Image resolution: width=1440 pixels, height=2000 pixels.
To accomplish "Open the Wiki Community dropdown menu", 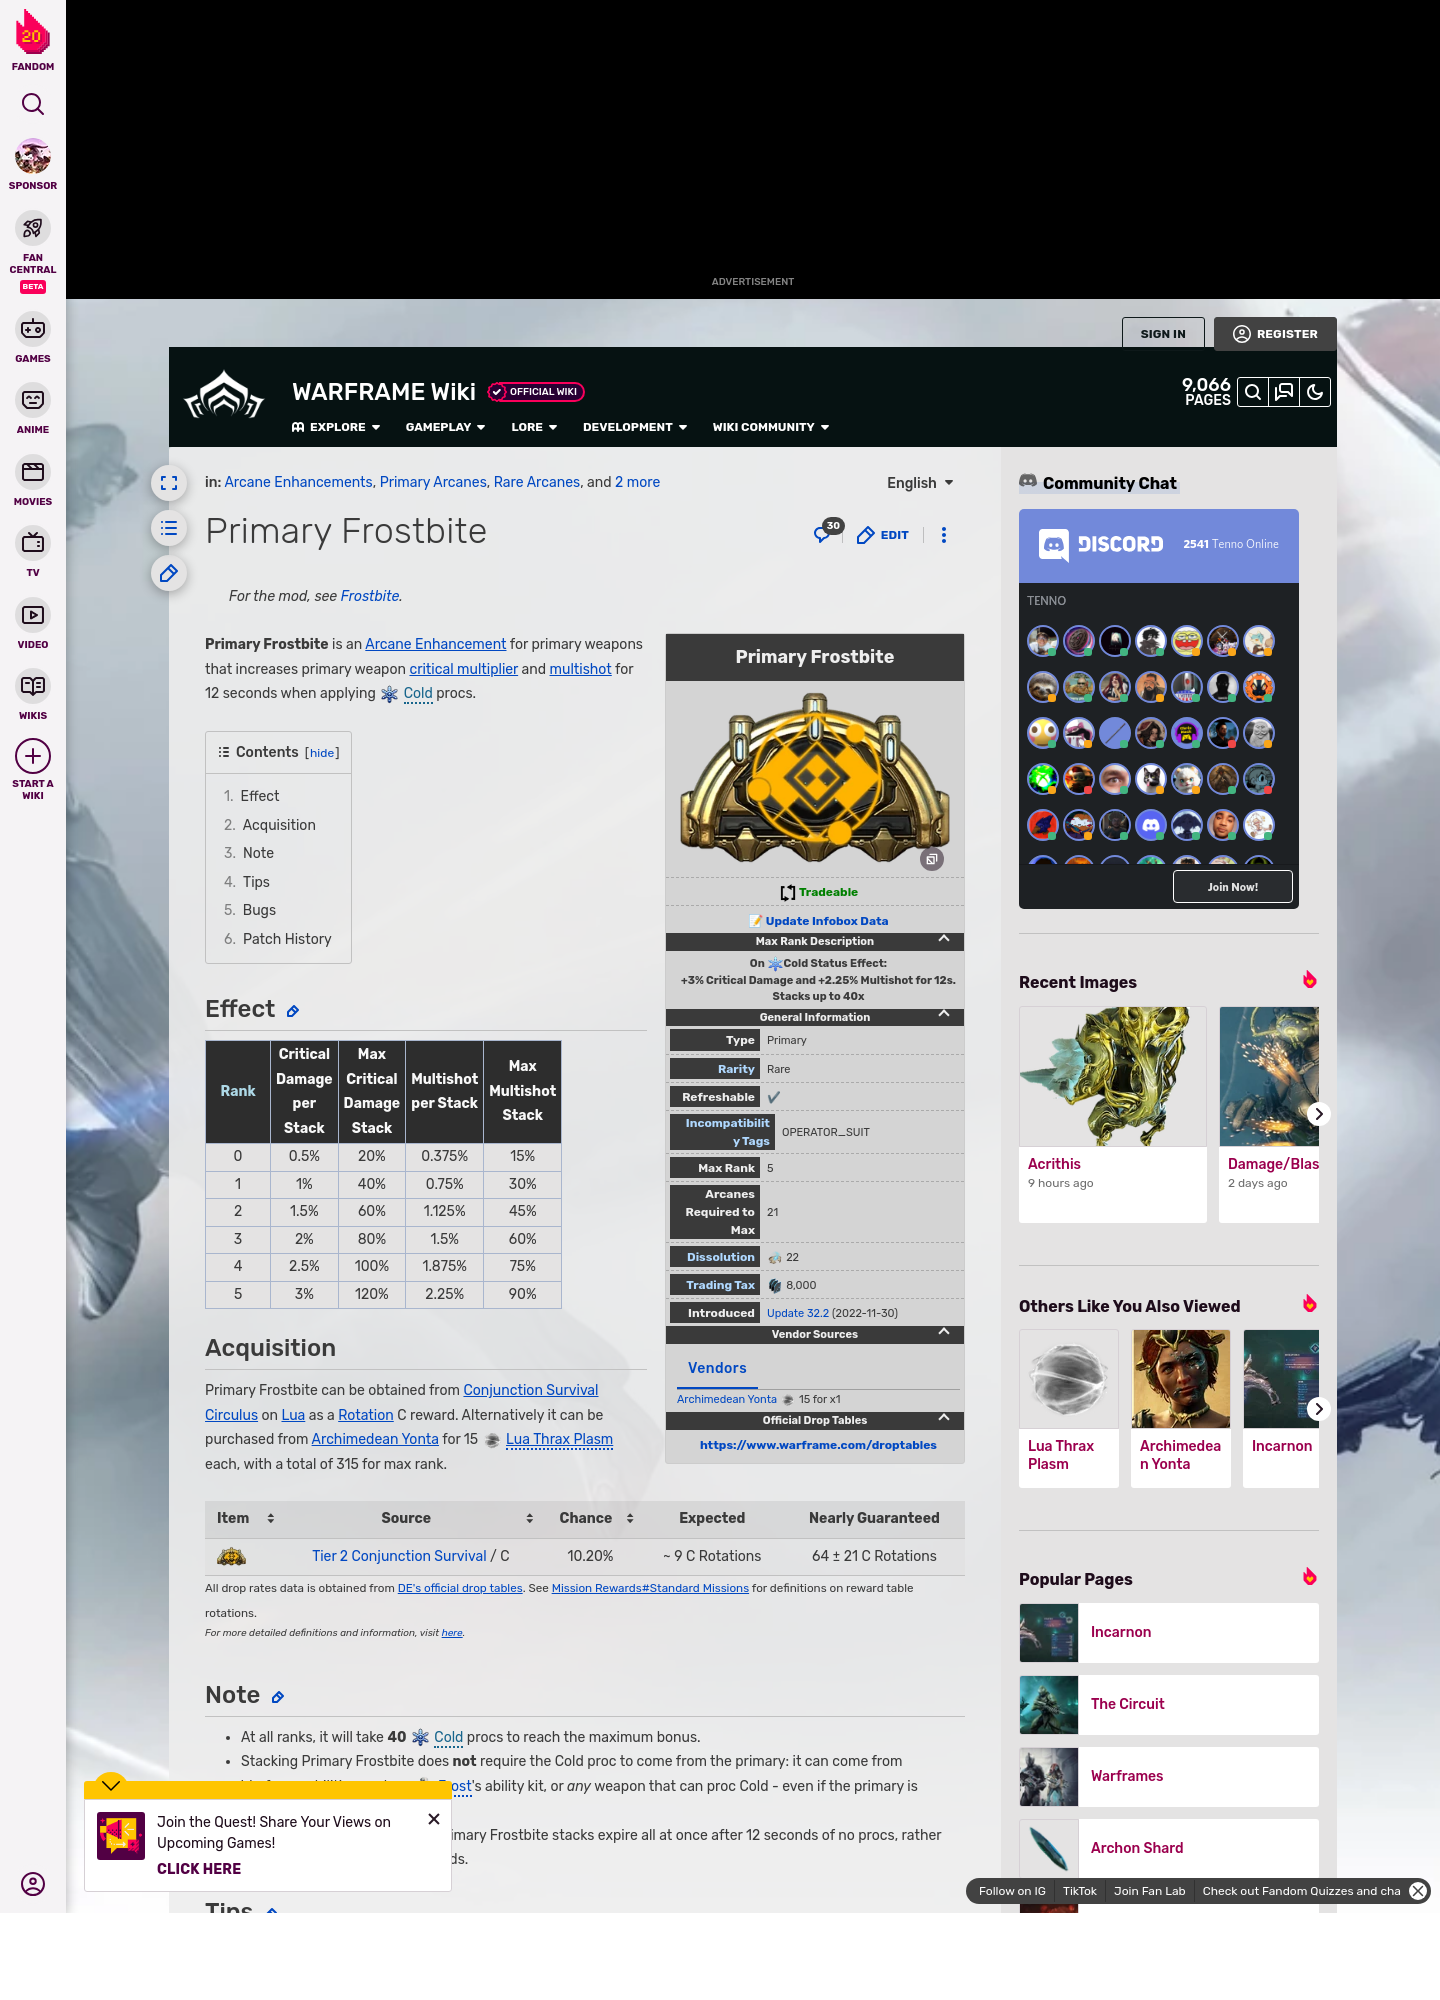I will [x=771, y=427].
